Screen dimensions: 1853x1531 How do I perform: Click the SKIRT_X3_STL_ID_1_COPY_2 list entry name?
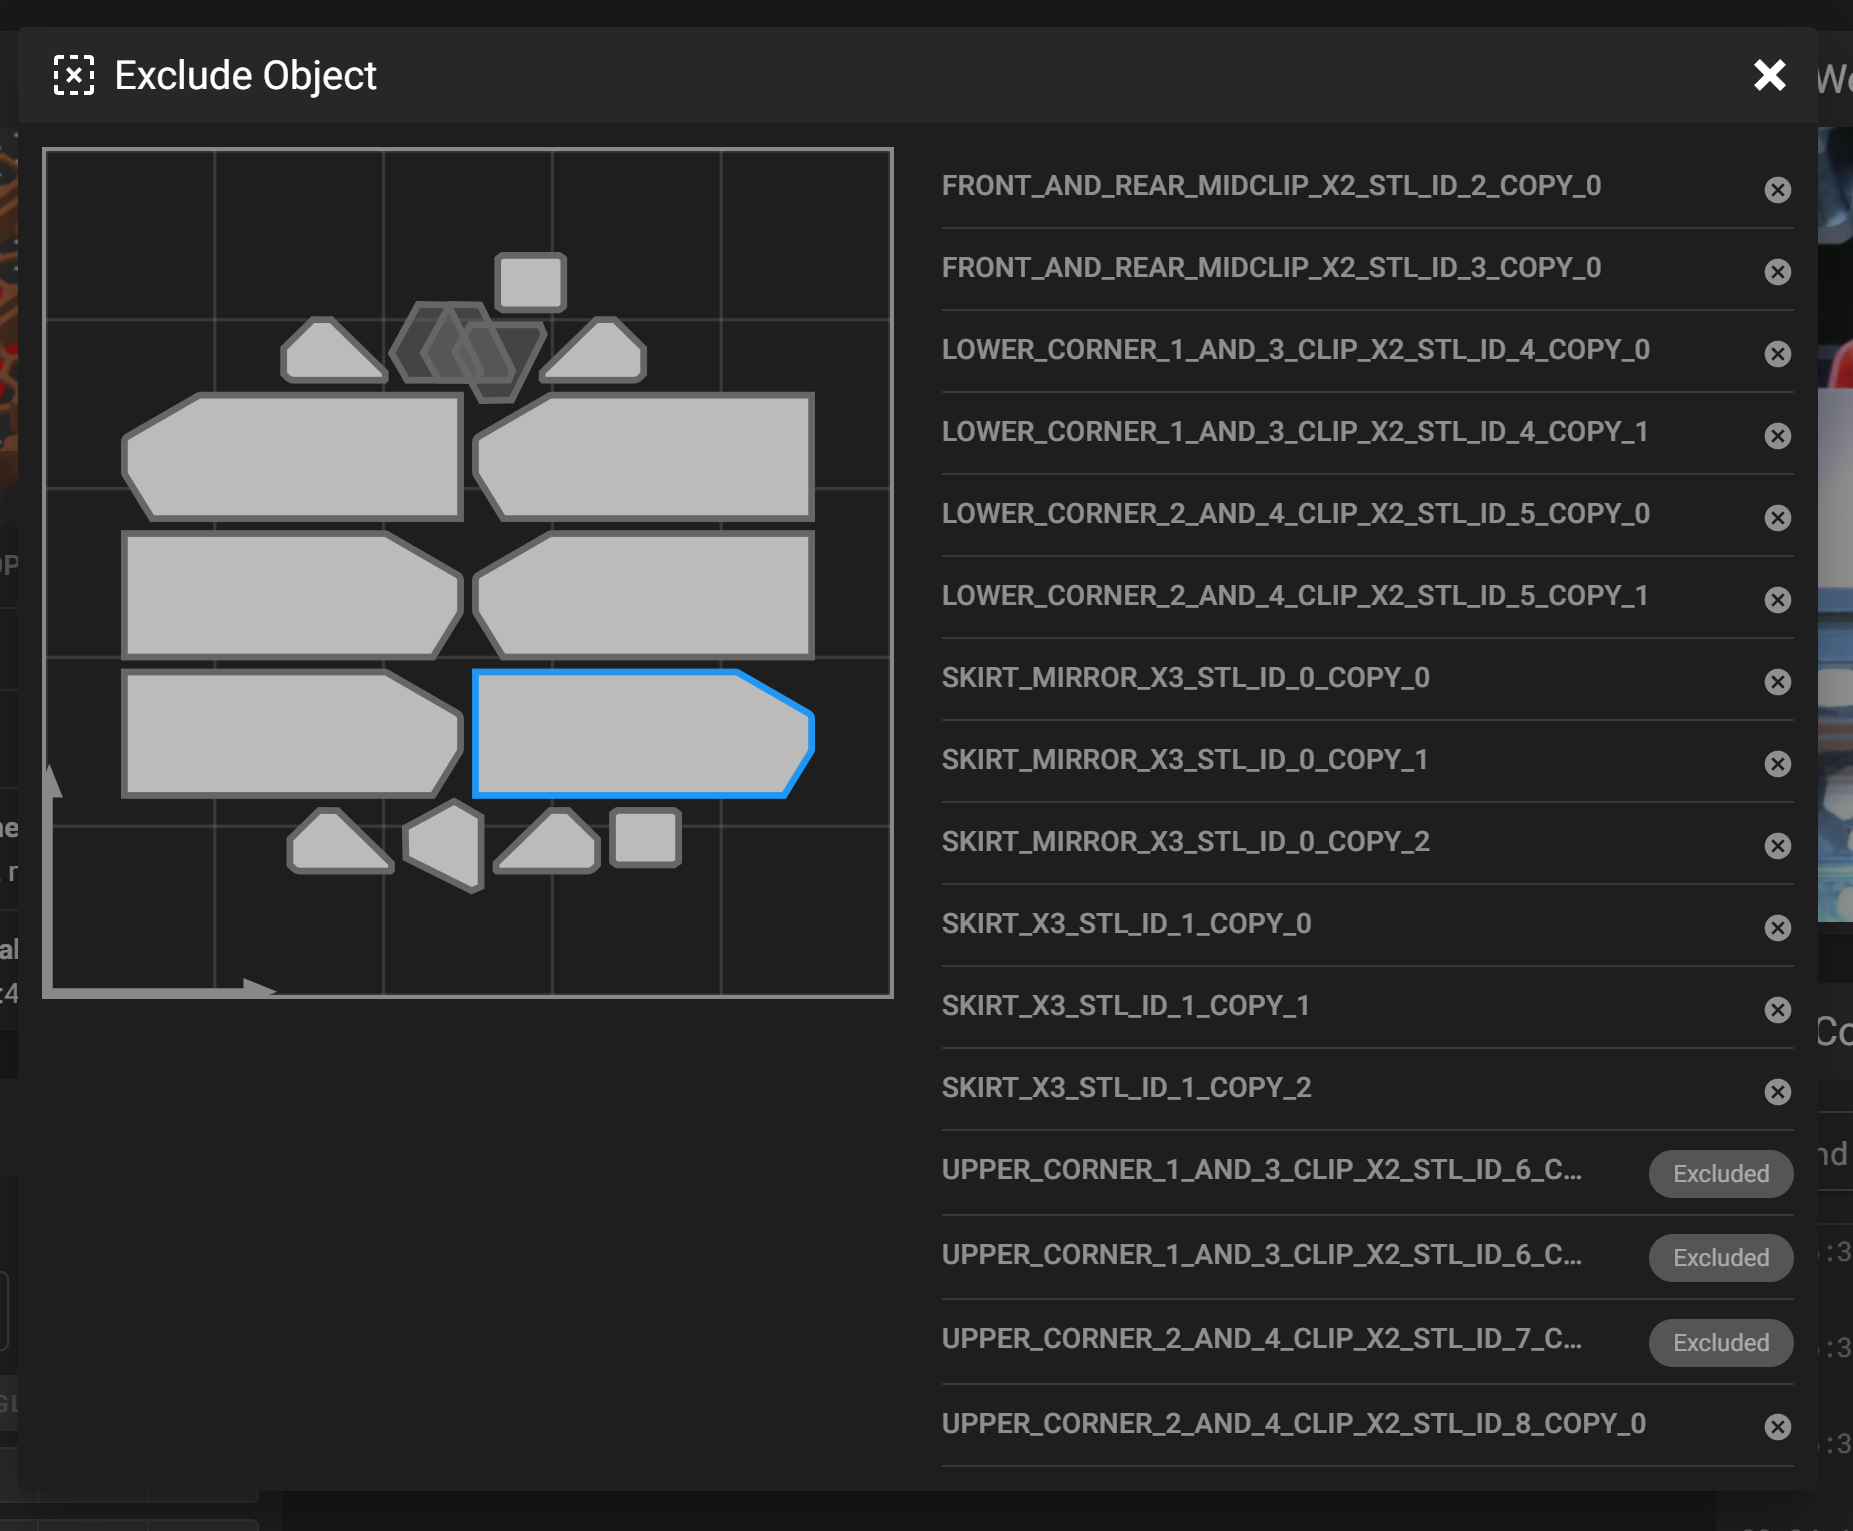(1126, 1088)
